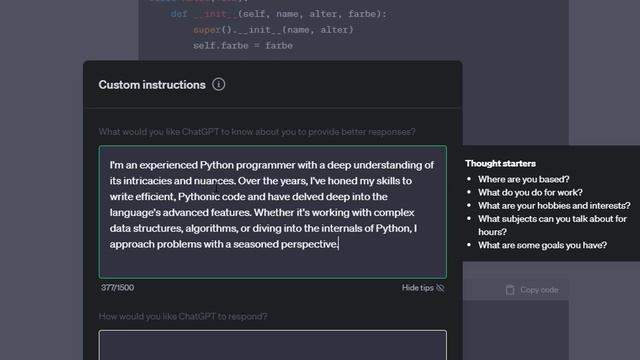640x360 pixels.
Task: Click the tip 'What subjects can you talk about for hours?'
Action: 552,225
